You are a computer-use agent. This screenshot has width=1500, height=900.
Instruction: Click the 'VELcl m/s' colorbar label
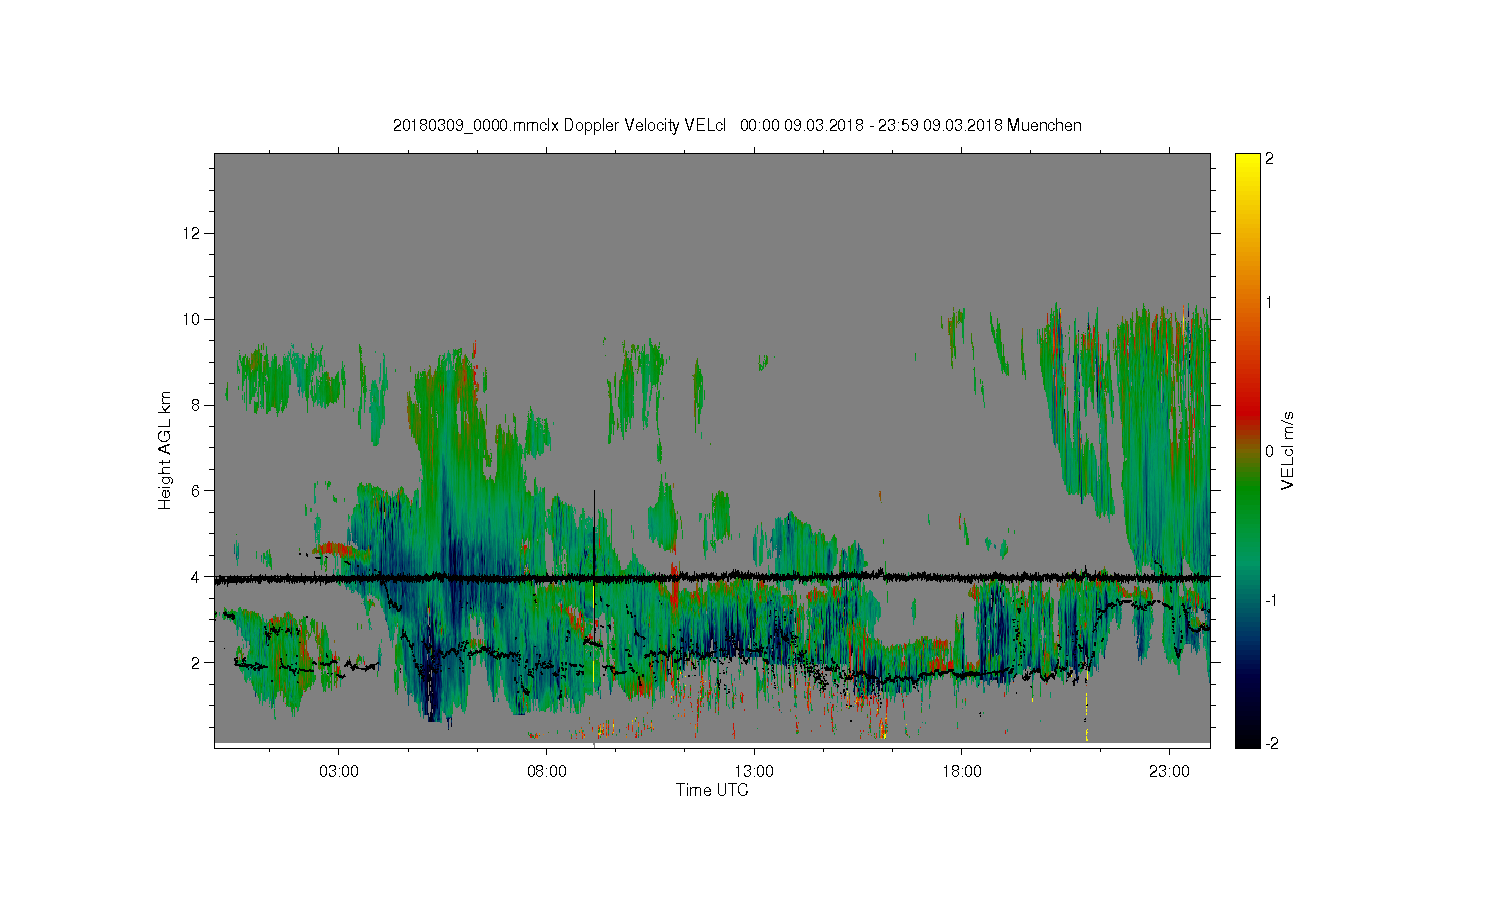[x=1288, y=450]
